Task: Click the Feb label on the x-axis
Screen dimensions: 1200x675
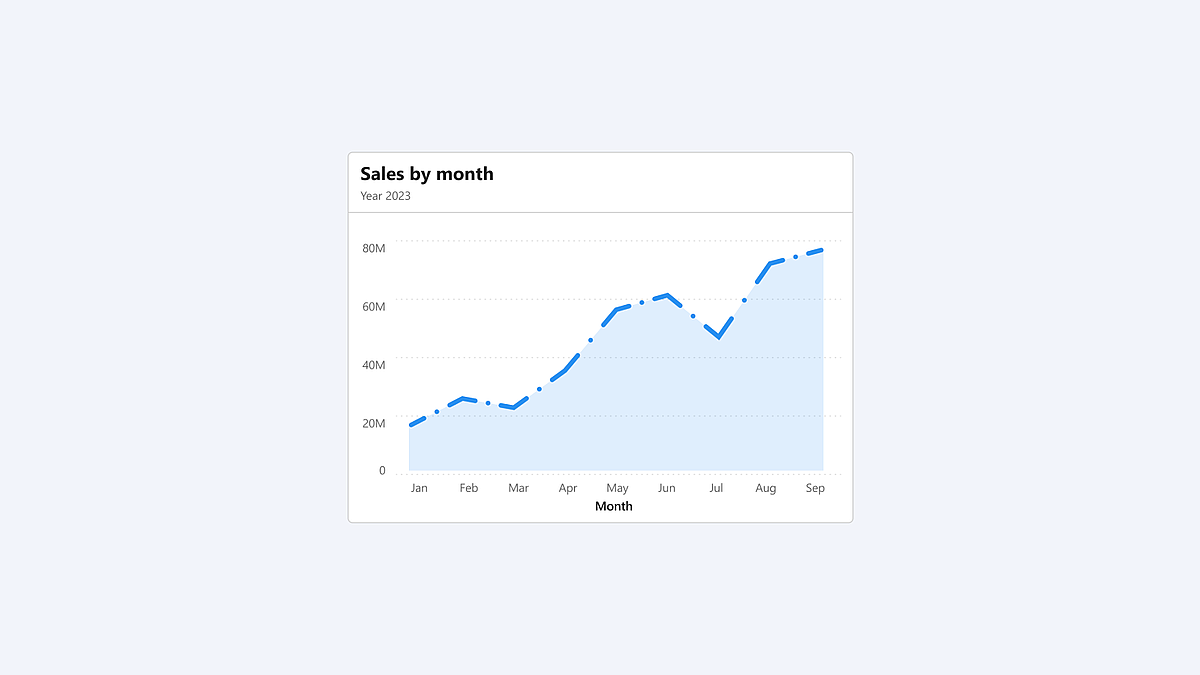Action: (468, 488)
